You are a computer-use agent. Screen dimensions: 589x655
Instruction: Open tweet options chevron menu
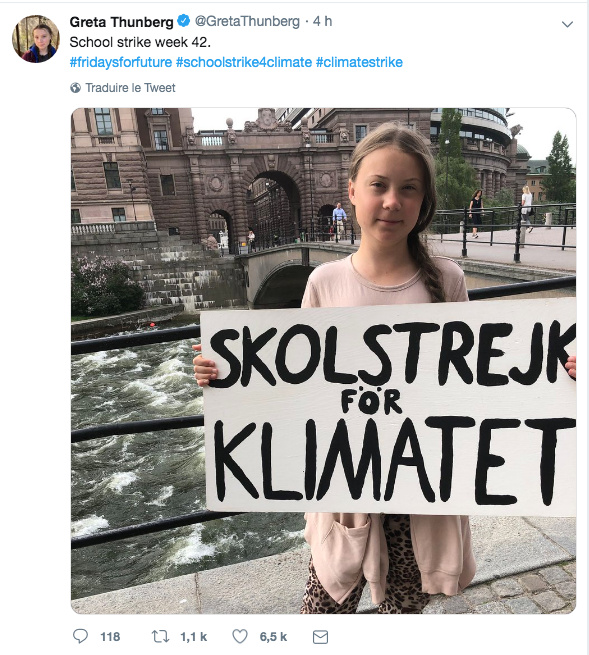[x=567, y=24]
